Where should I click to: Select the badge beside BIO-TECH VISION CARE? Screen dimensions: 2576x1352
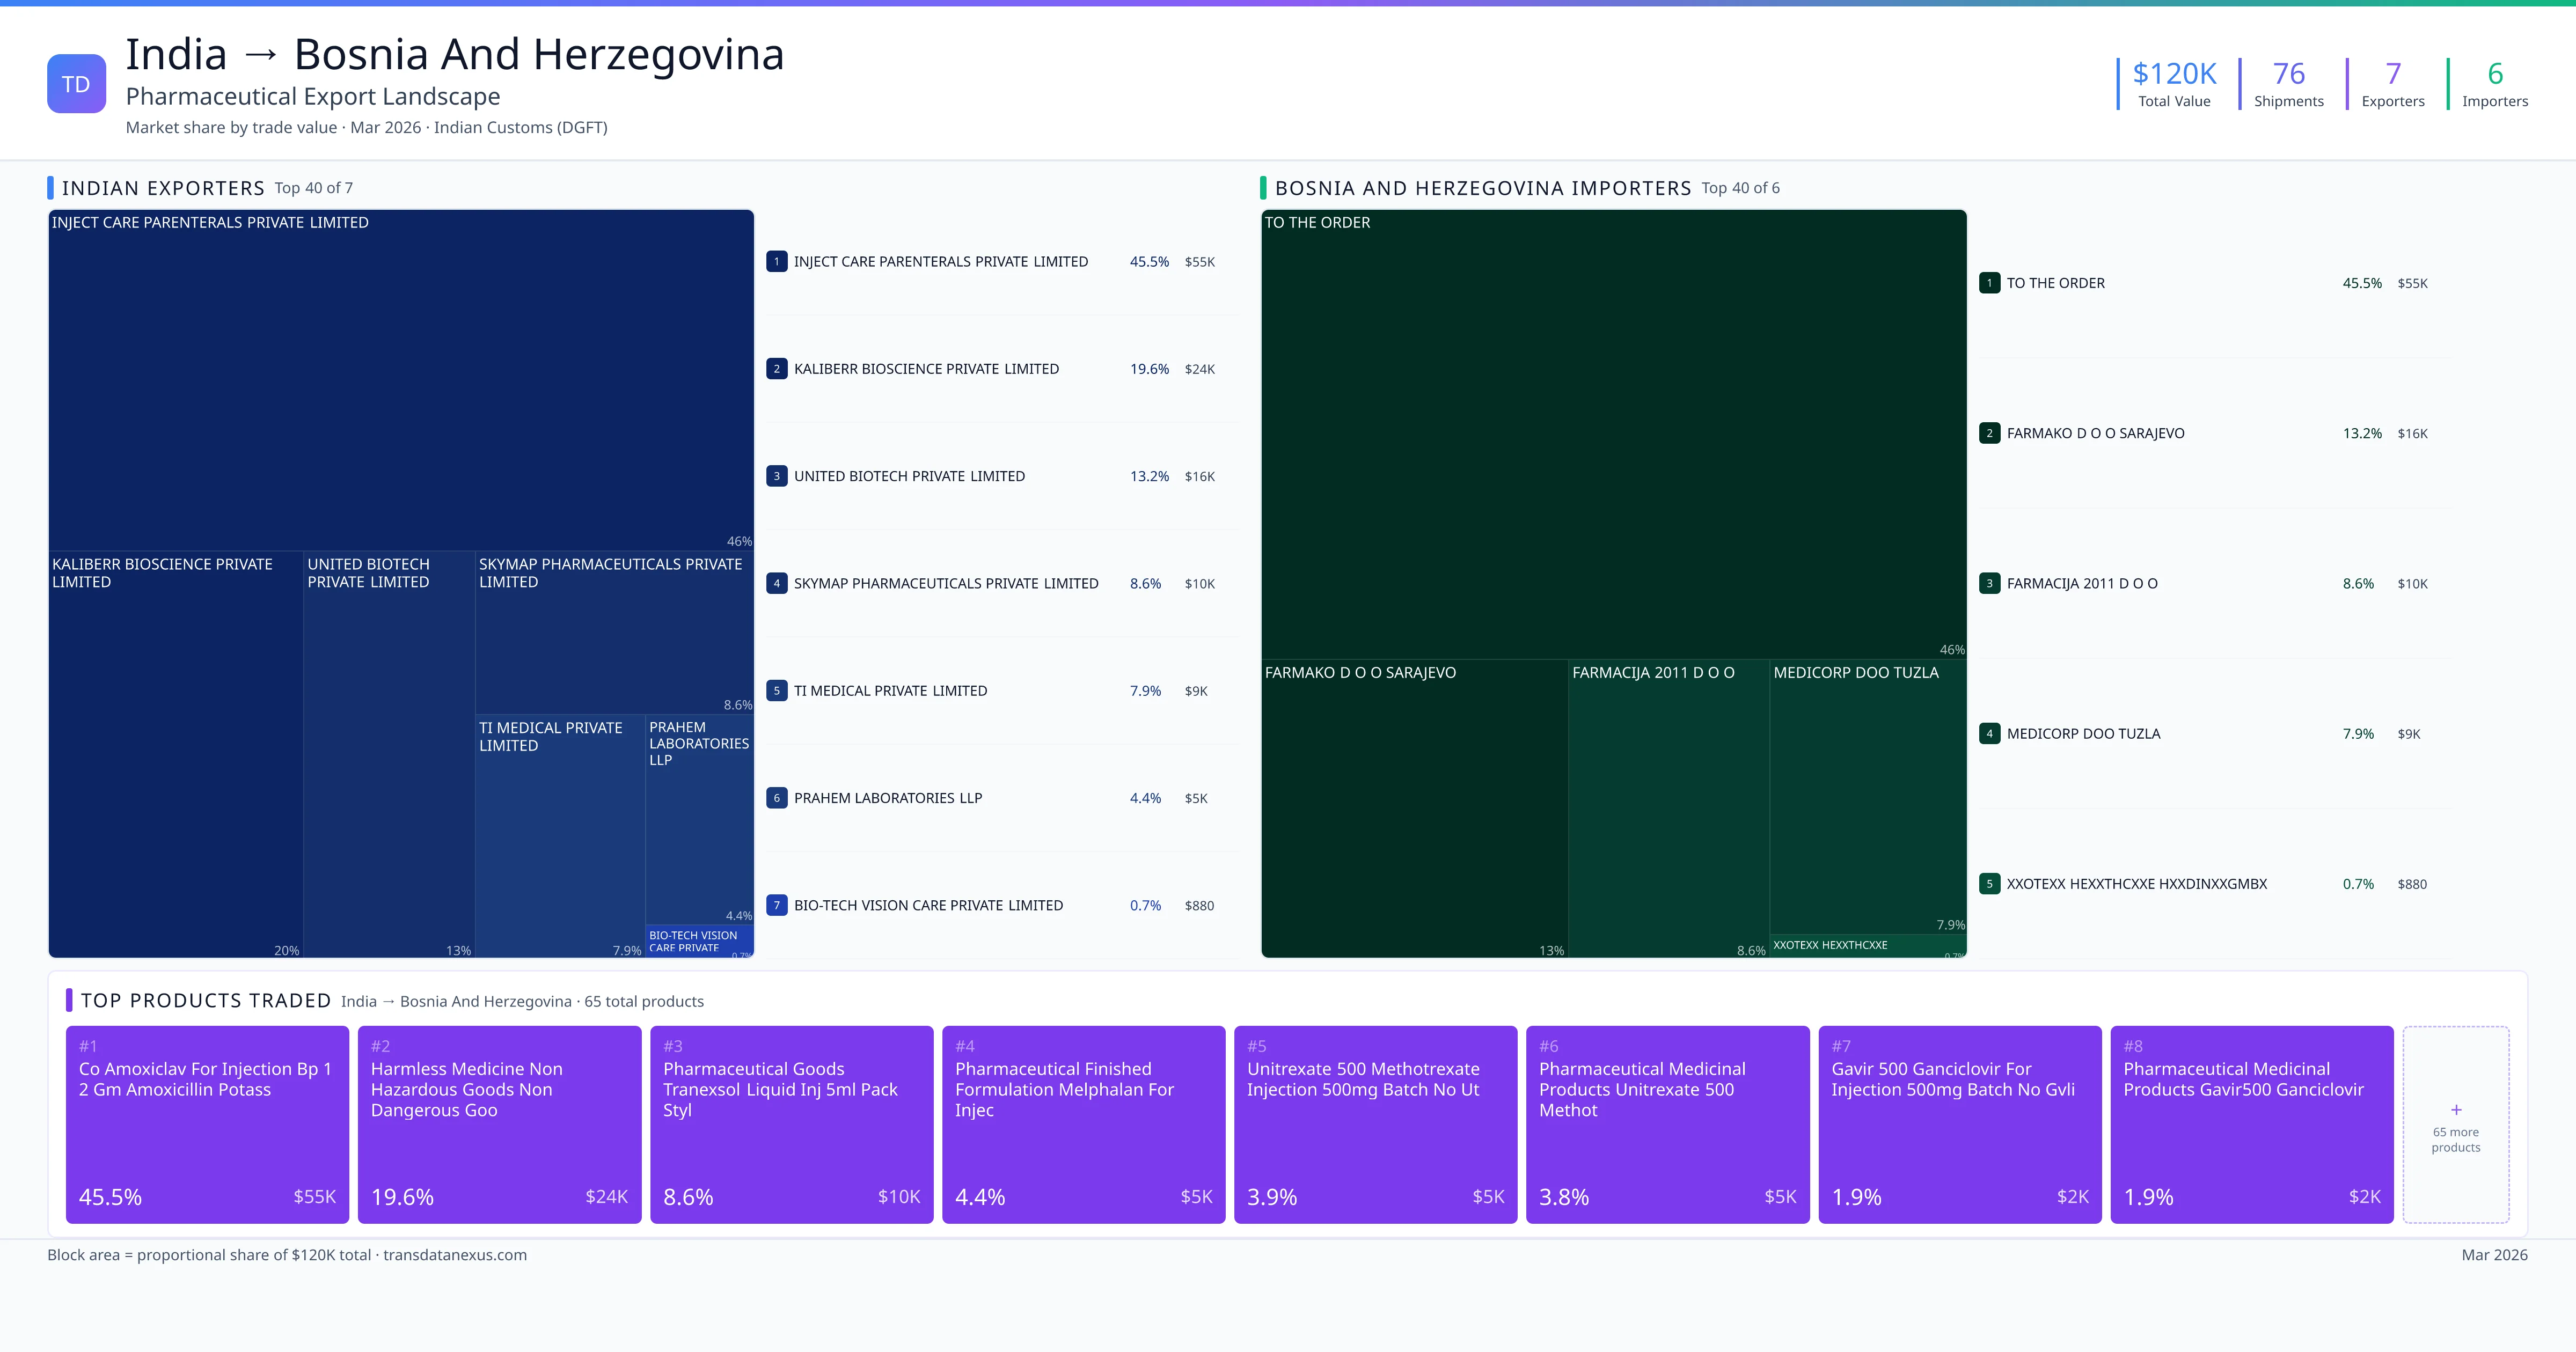point(776,905)
